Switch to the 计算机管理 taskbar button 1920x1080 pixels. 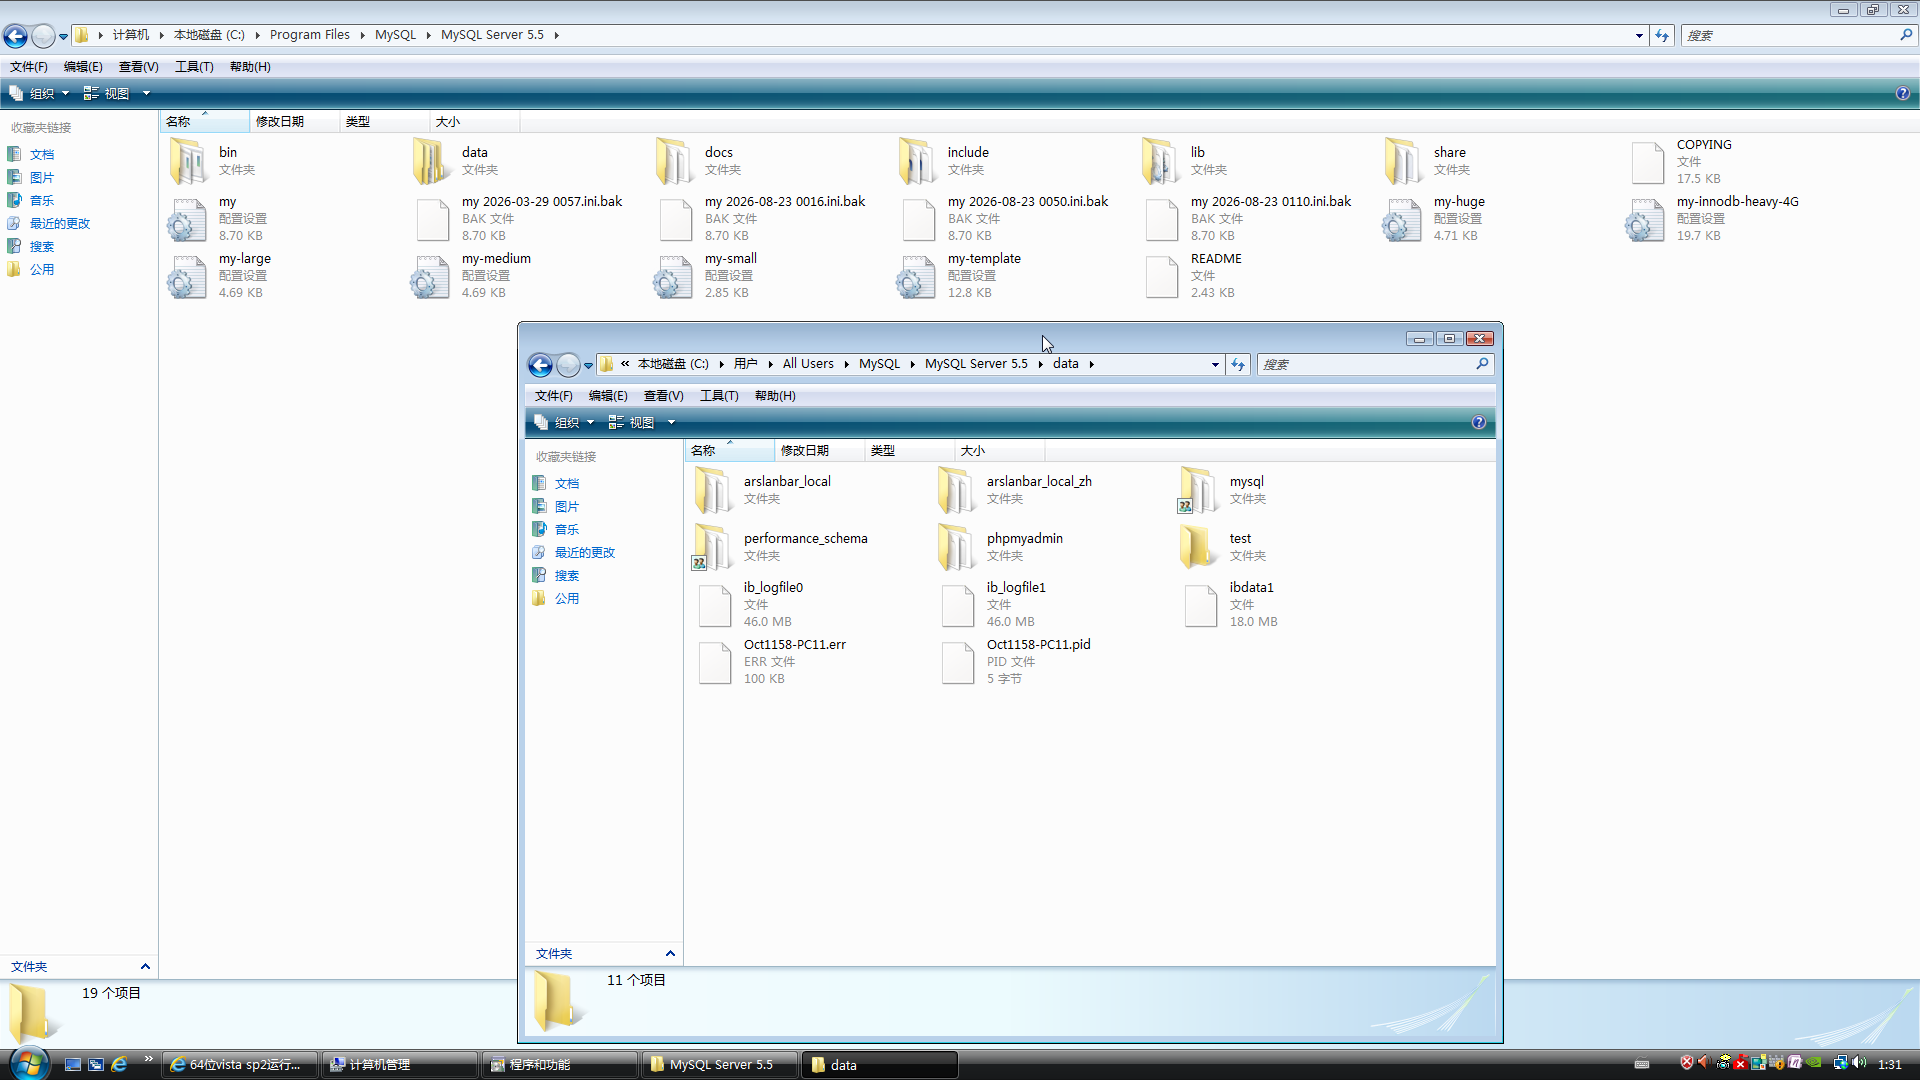click(399, 1065)
